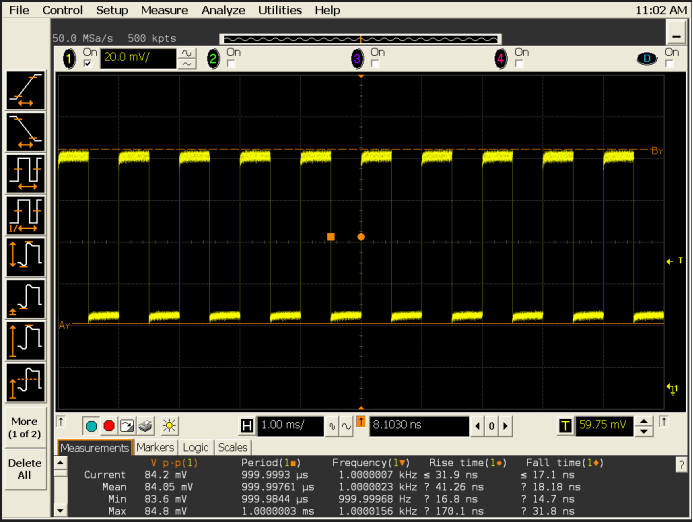The width and height of the screenshot is (693, 522).
Task: Switch to the Logic tab
Action: point(195,447)
